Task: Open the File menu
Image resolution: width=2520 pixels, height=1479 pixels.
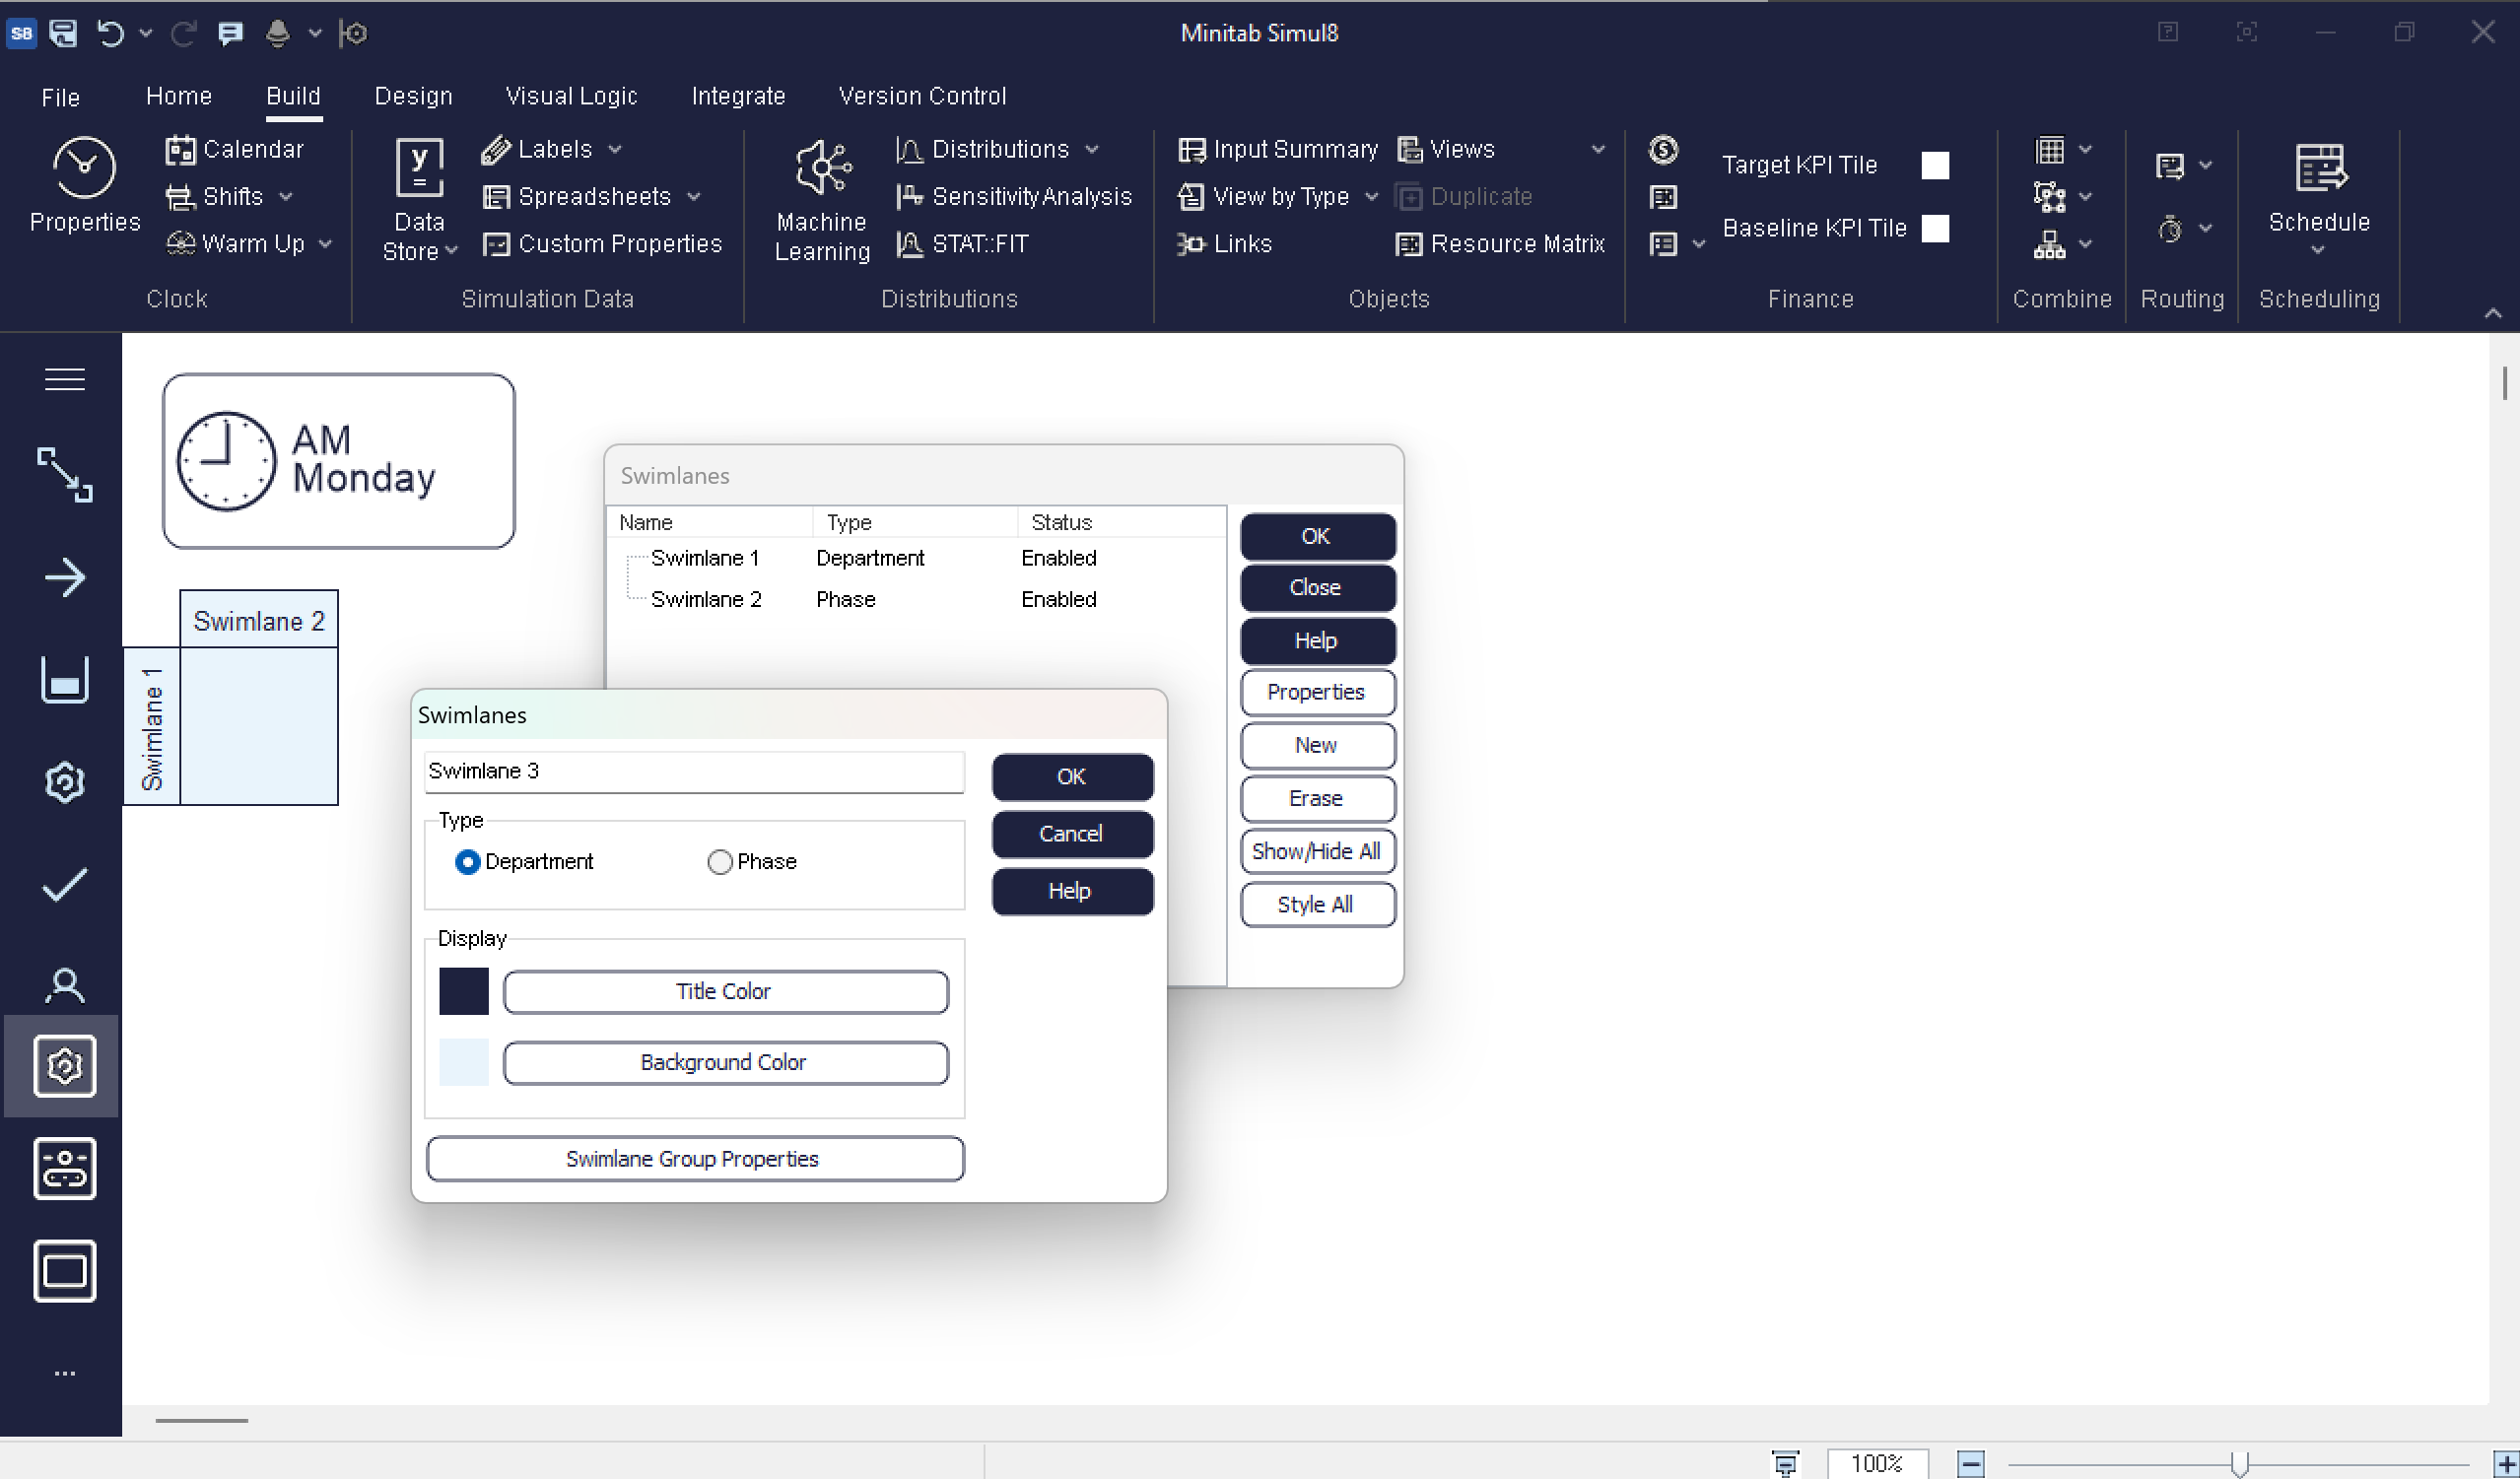Action: [60, 97]
